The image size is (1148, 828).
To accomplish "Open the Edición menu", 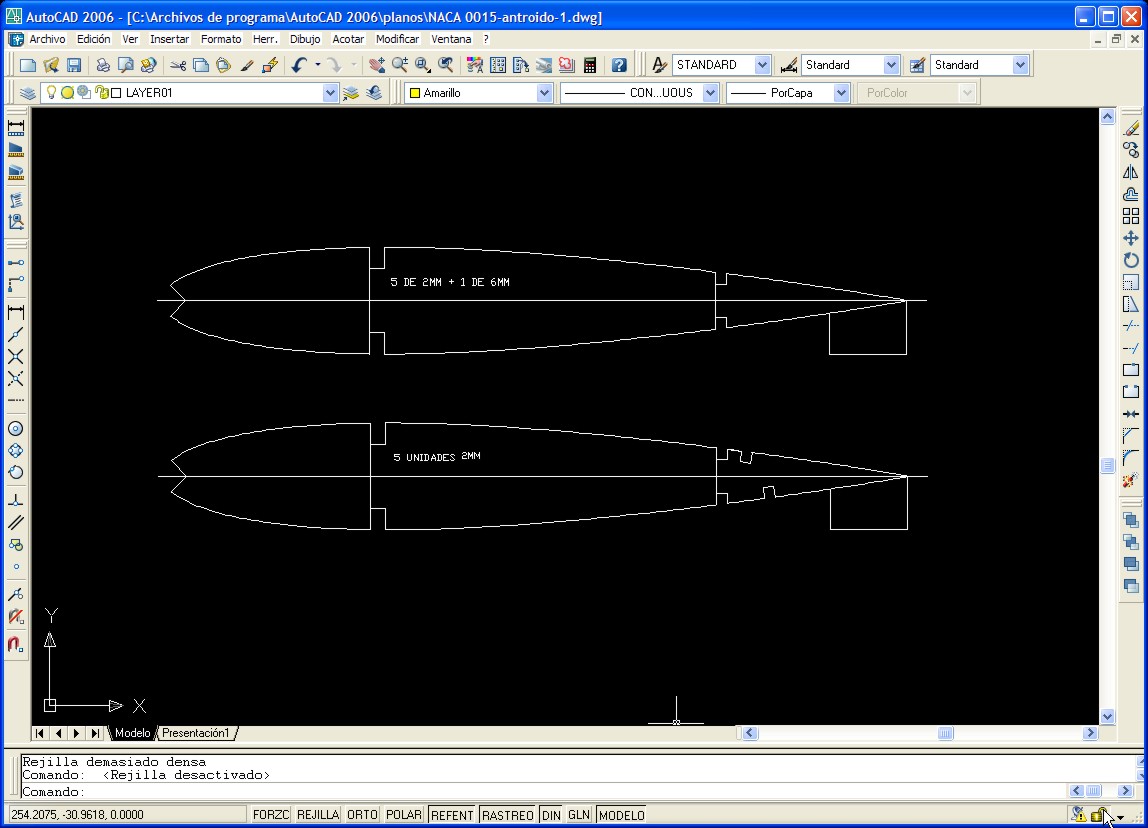I will tap(94, 39).
